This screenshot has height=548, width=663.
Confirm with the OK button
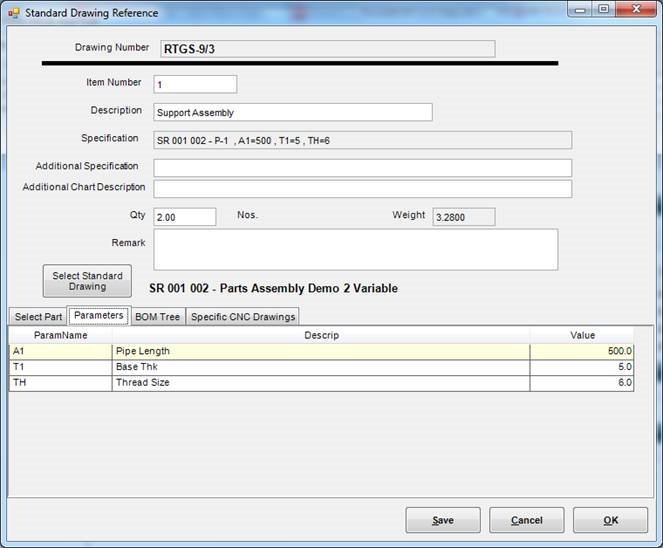[x=610, y=520]
